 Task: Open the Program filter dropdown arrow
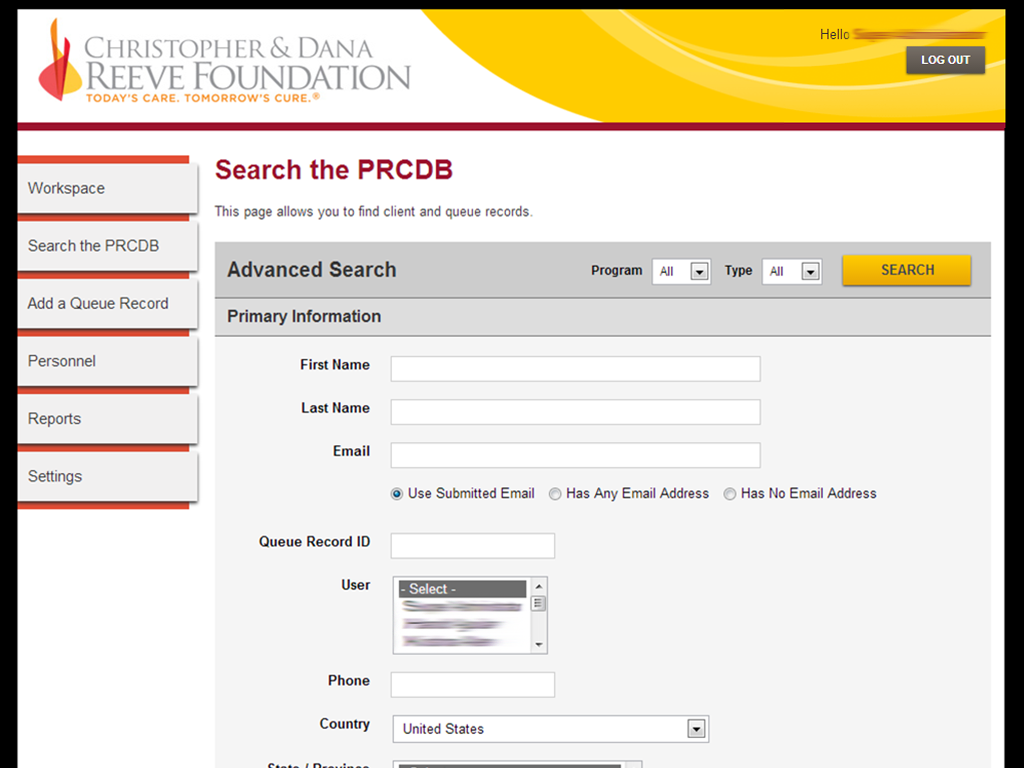click(x=698, y=271)
